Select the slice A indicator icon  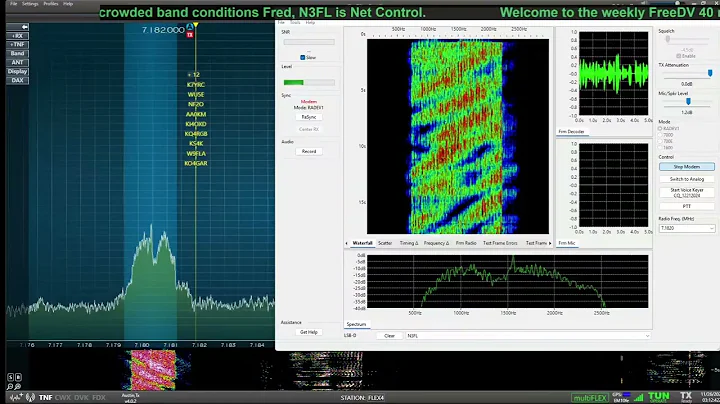tap(190, 28)
